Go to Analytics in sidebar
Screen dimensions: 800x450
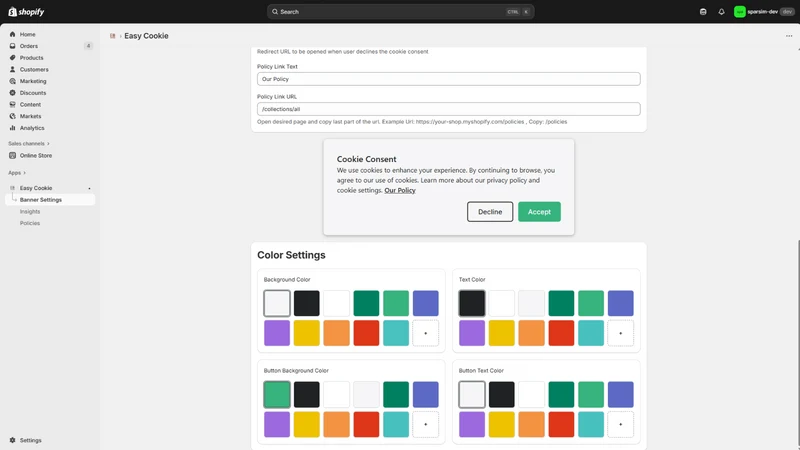(32, 128)
